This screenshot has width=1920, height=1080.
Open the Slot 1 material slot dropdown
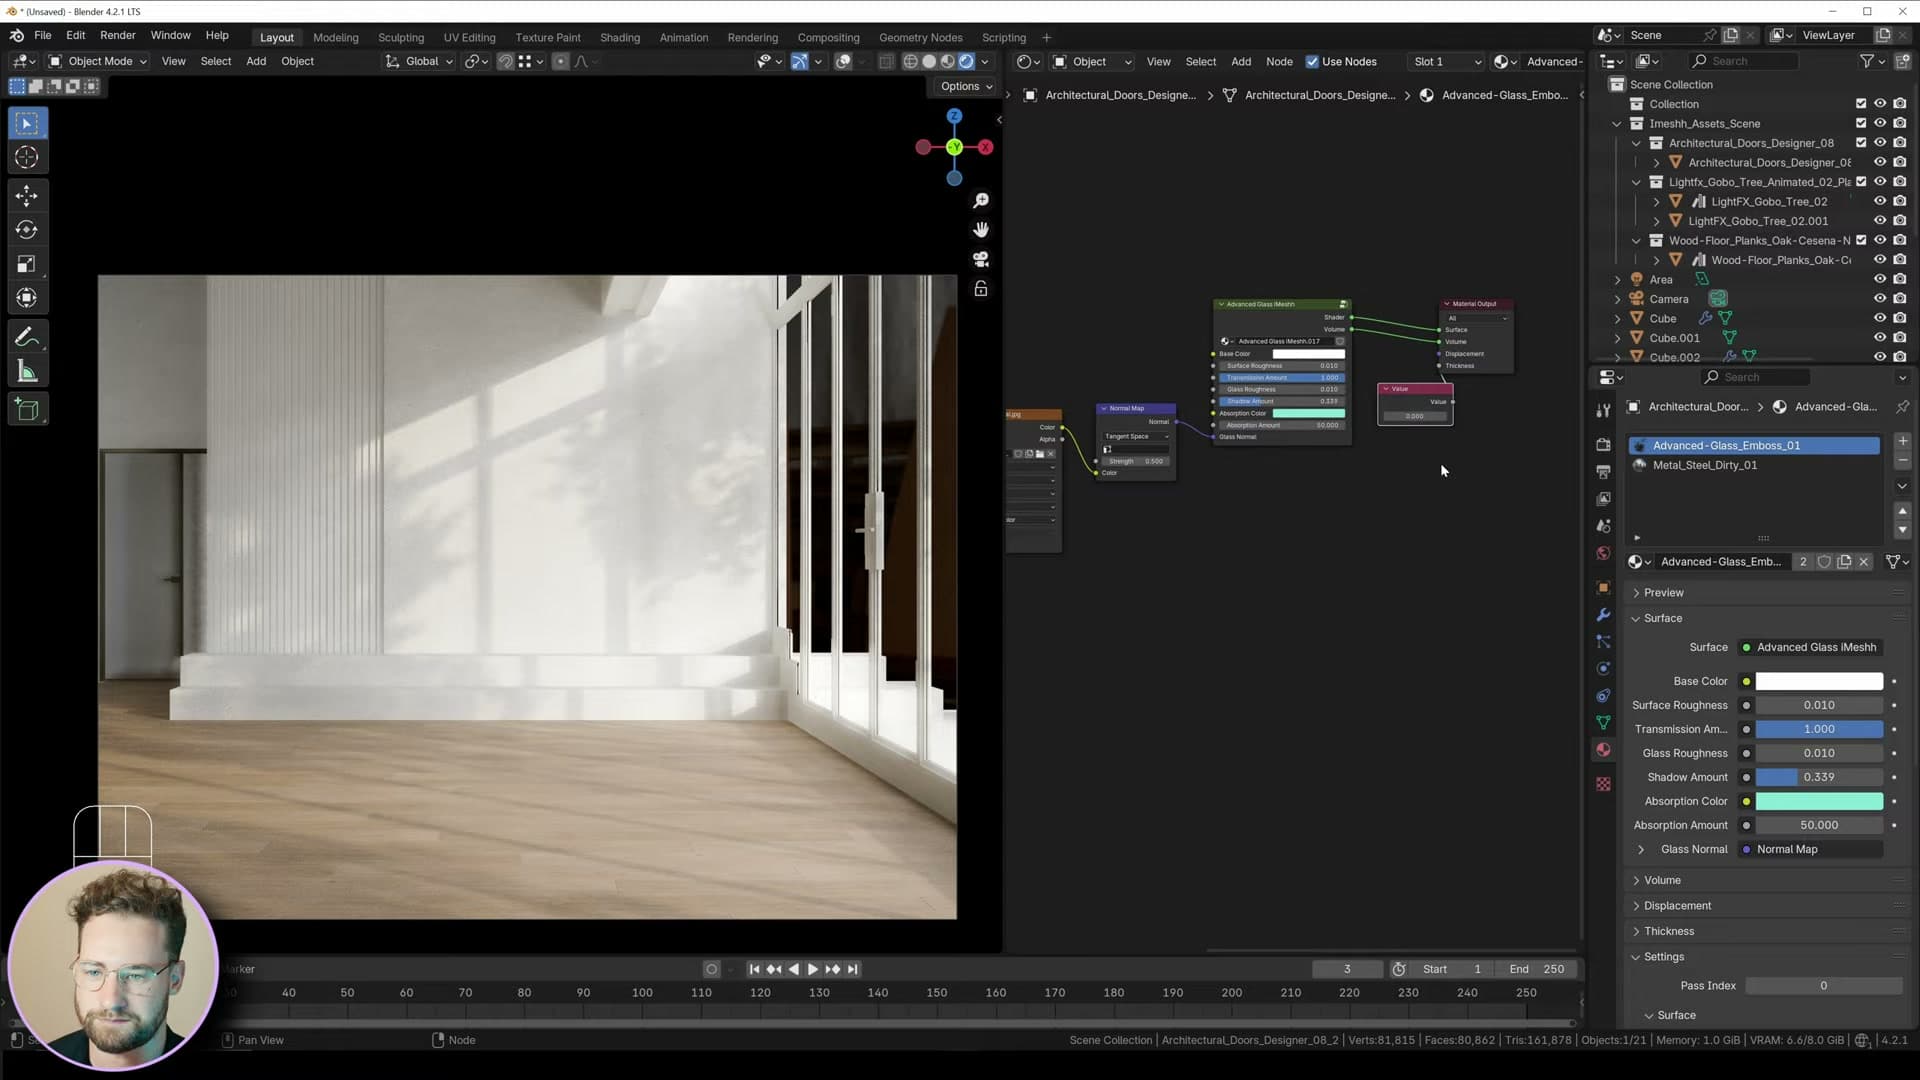click(x=1446, y=62)
